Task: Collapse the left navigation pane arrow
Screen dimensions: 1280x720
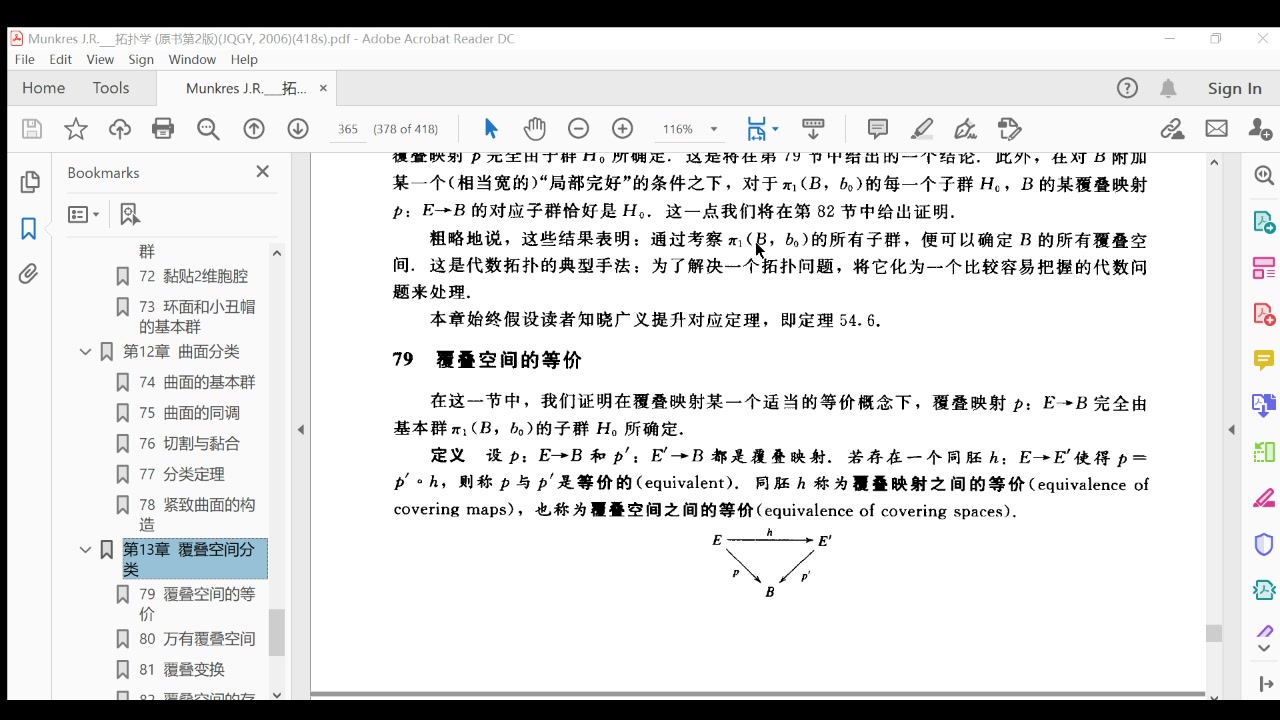Action: (301, 430)
